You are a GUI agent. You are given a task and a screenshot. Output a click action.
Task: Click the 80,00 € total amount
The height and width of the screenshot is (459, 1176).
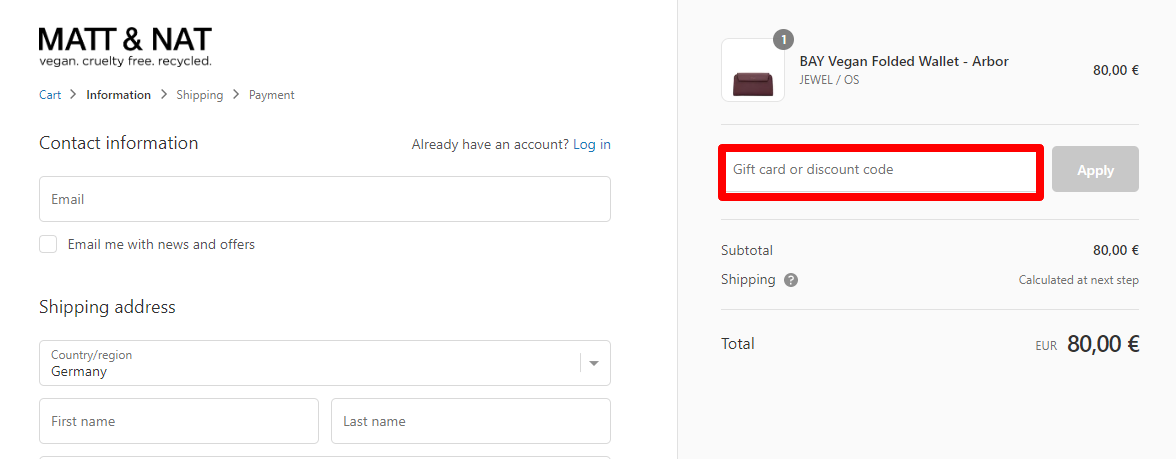click(x=1103, y=344)
